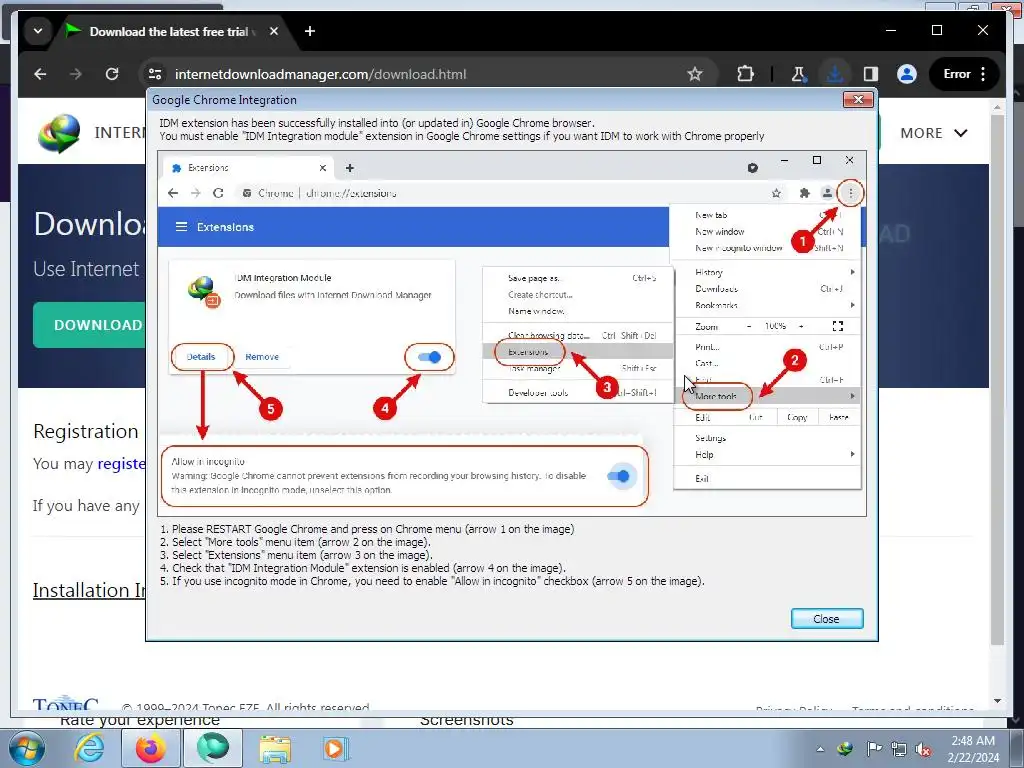Open the Windows Start menu
Image resolution: width=1024 pixels, height=768 pixels.
coord(26,749)
